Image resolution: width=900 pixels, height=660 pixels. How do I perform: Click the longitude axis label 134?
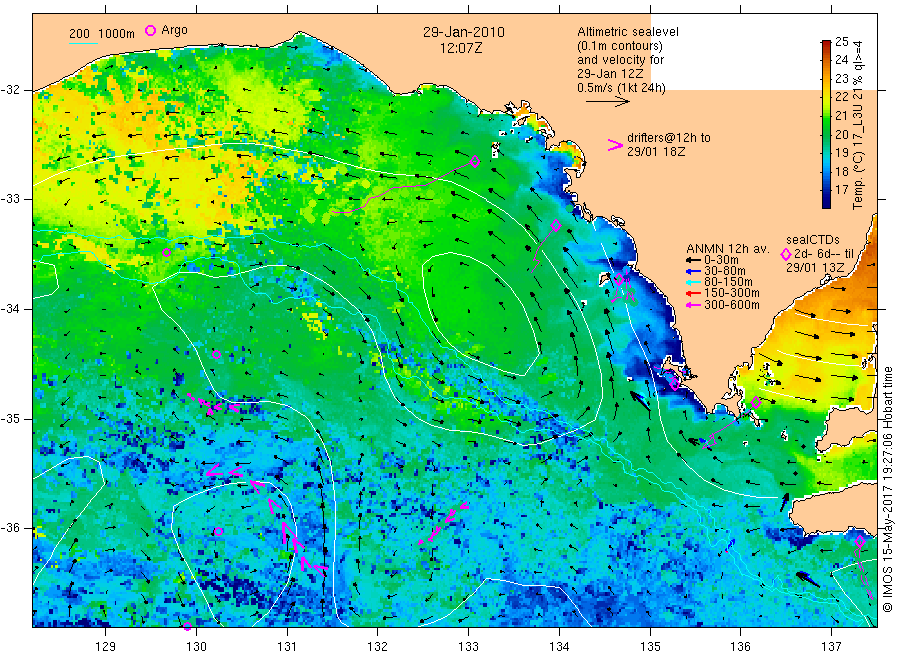[559, 647]
